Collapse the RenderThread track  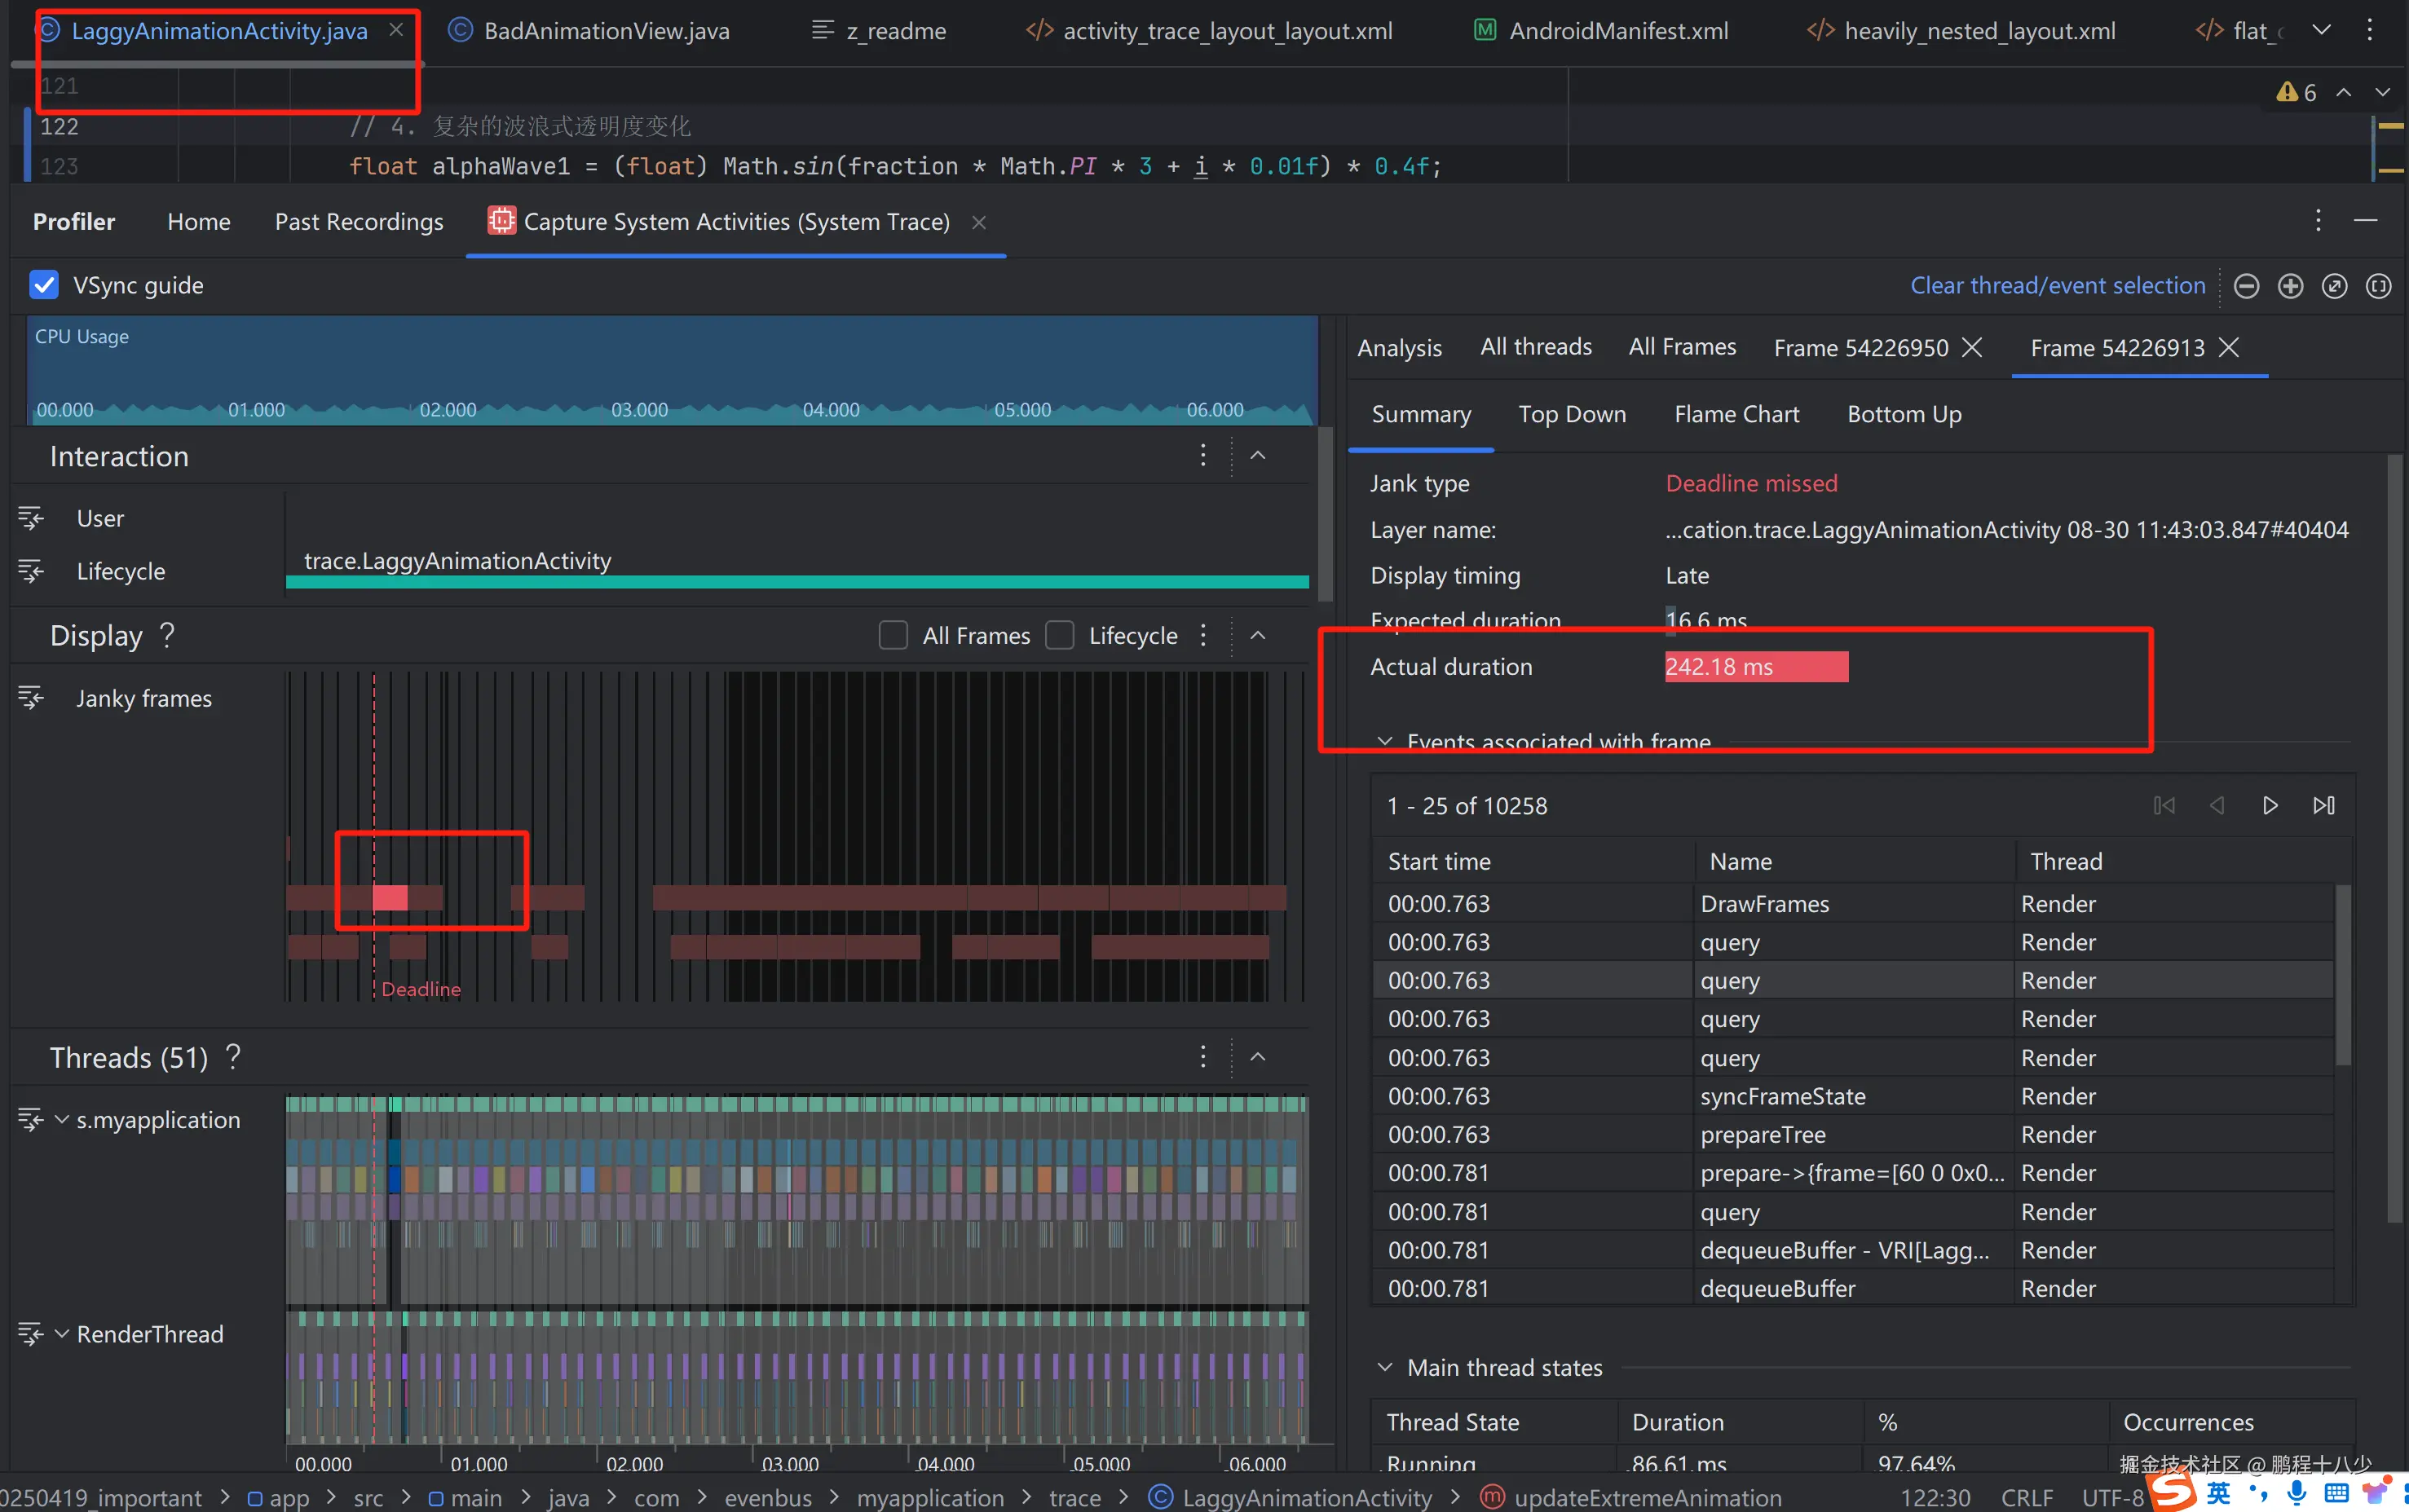(x=62, y=1333)
